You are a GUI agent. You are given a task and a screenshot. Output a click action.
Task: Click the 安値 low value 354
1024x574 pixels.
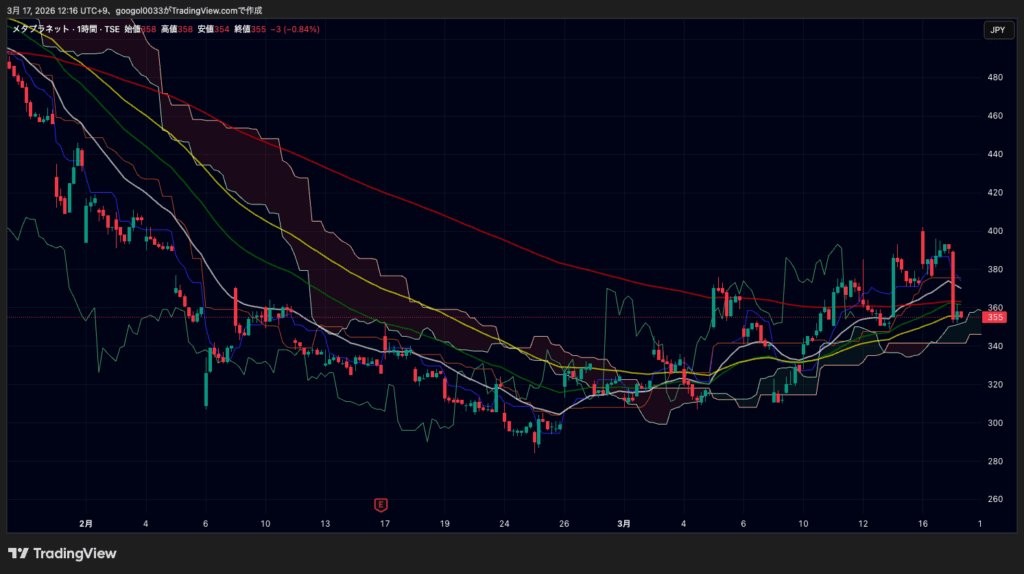[222, 30]
